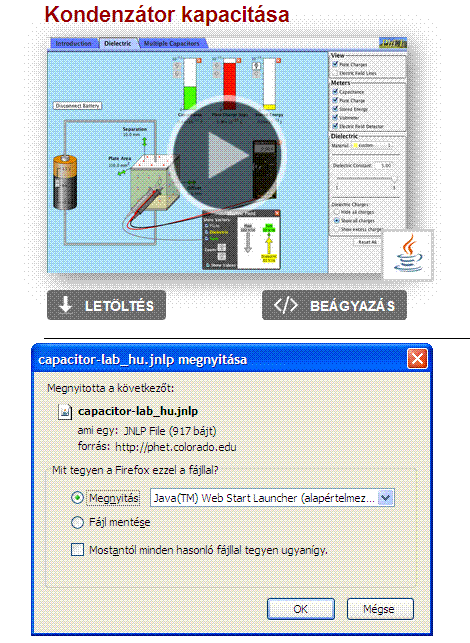Screen dimensions: 470x643
Task: Click the Java logo icon
Action: coord(408,255)
